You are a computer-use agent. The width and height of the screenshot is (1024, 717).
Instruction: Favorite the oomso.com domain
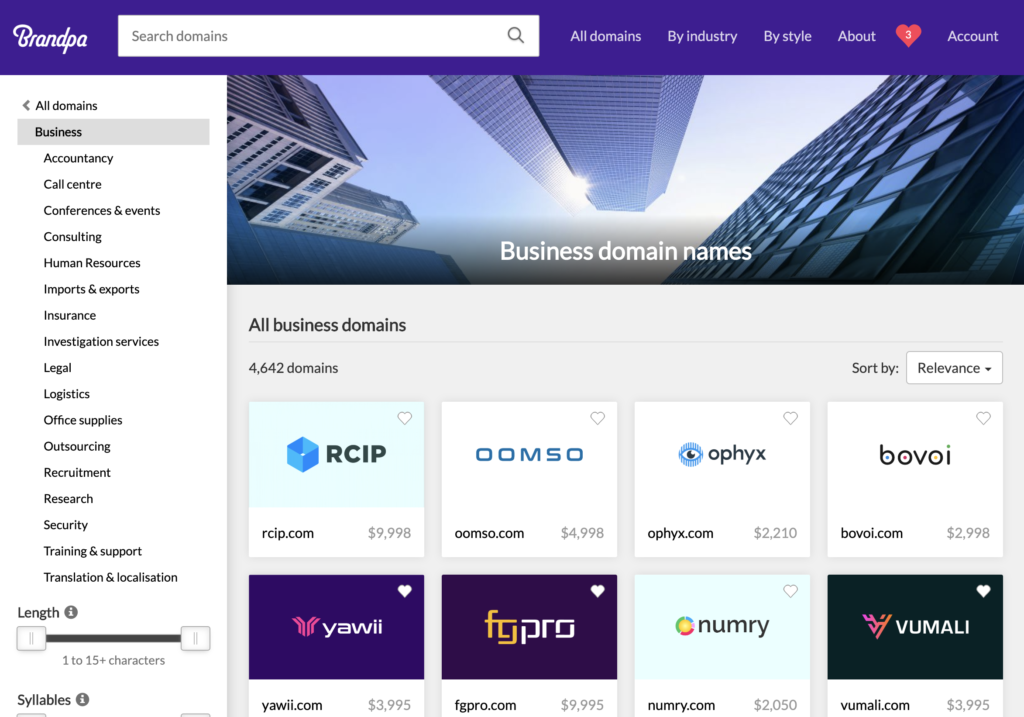598,418
